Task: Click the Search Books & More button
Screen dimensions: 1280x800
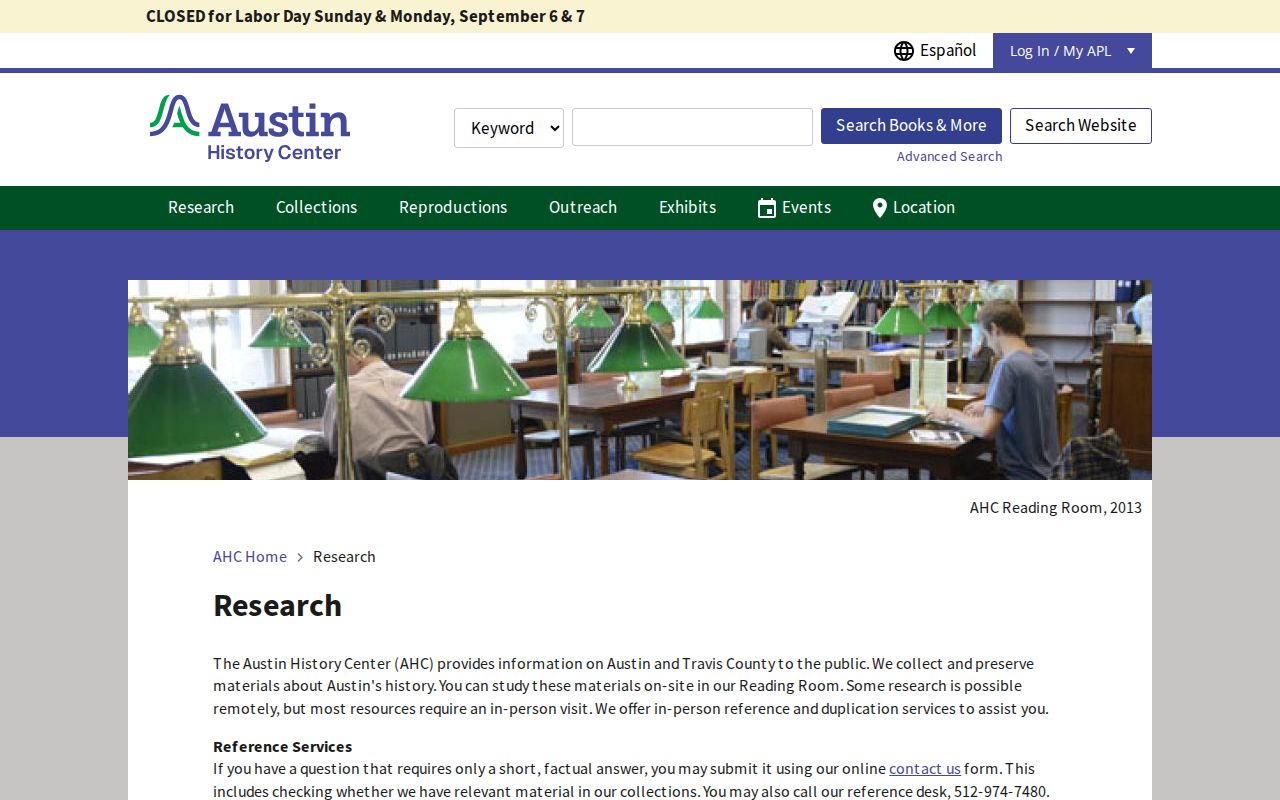Action: [x=911, y=126]
